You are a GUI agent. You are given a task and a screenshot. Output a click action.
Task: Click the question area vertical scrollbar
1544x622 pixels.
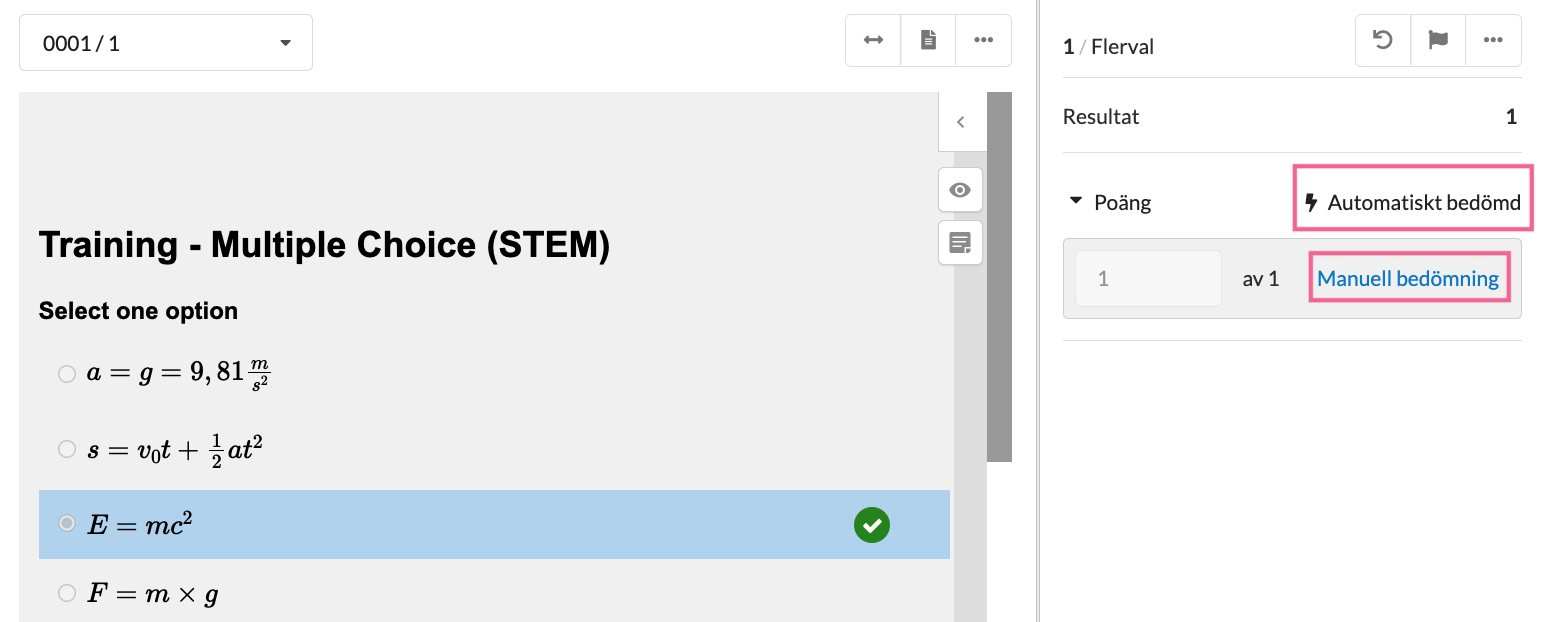(x=999, y=277)
